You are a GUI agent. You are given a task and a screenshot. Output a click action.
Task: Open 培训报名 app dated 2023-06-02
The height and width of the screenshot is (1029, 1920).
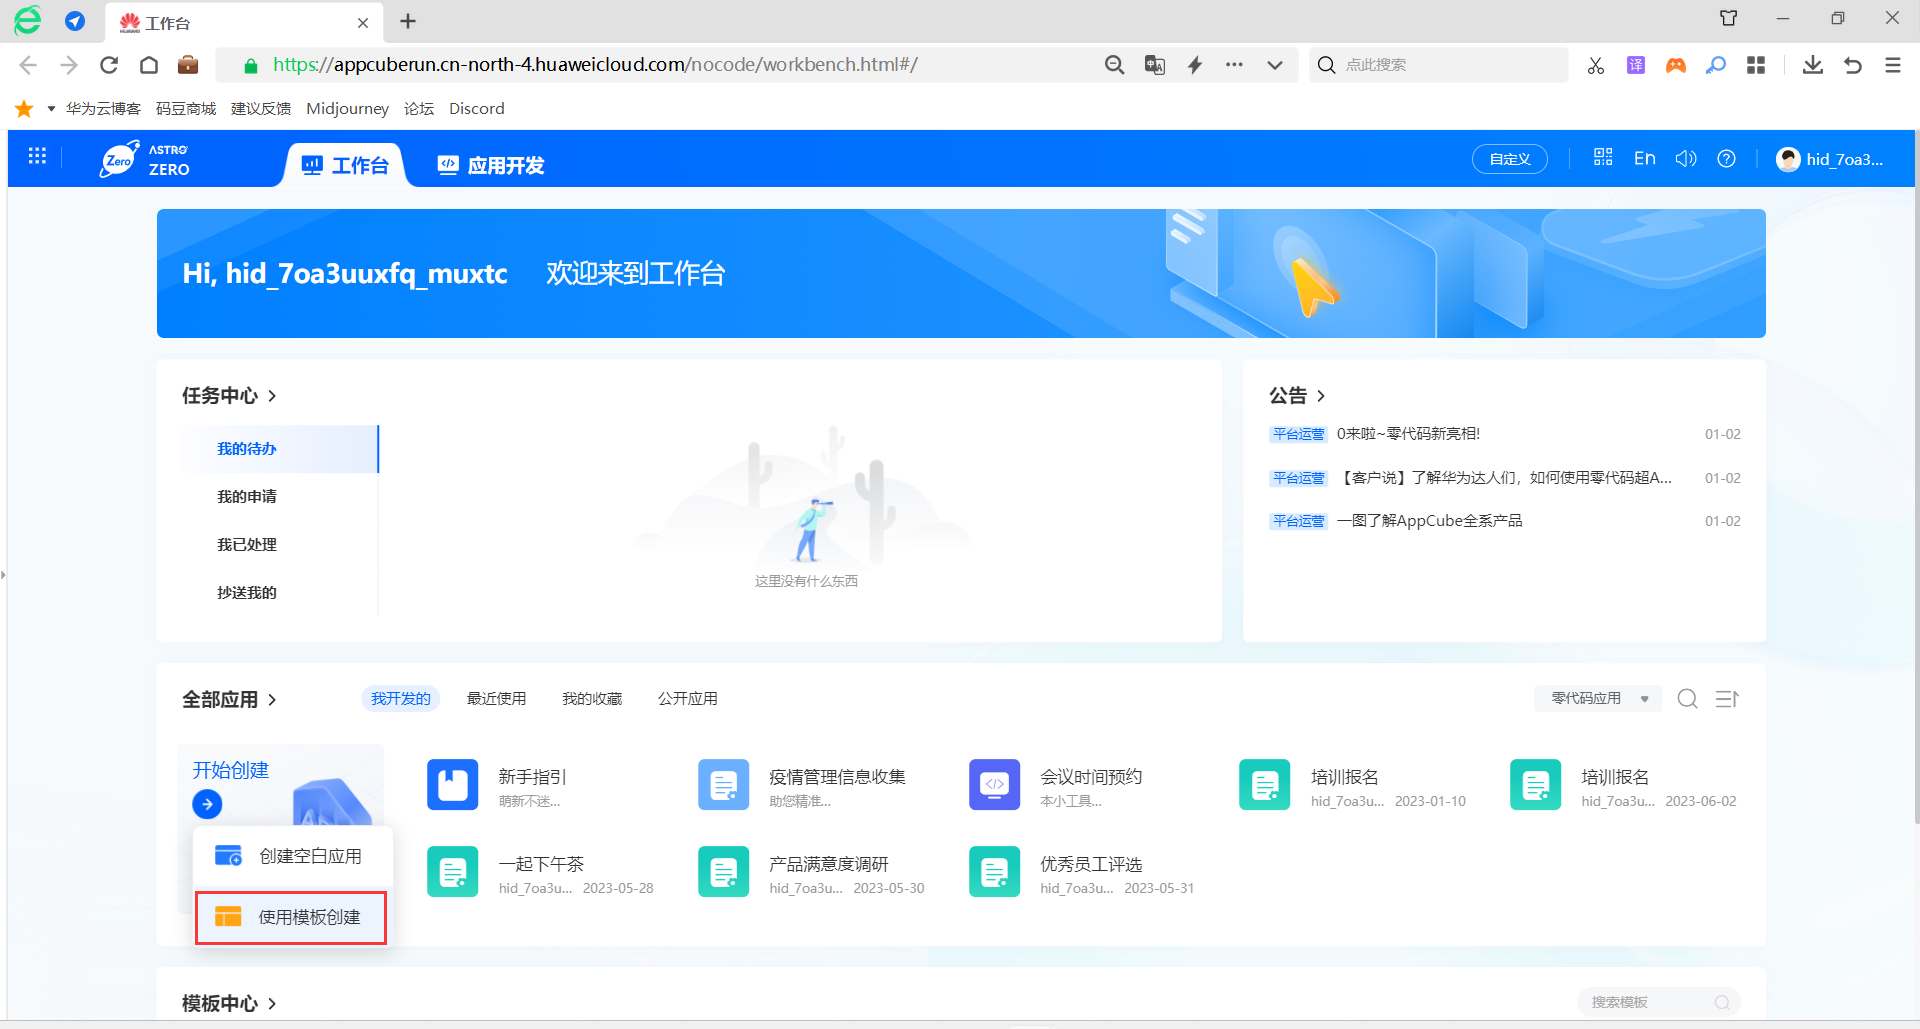(1536, 785)
